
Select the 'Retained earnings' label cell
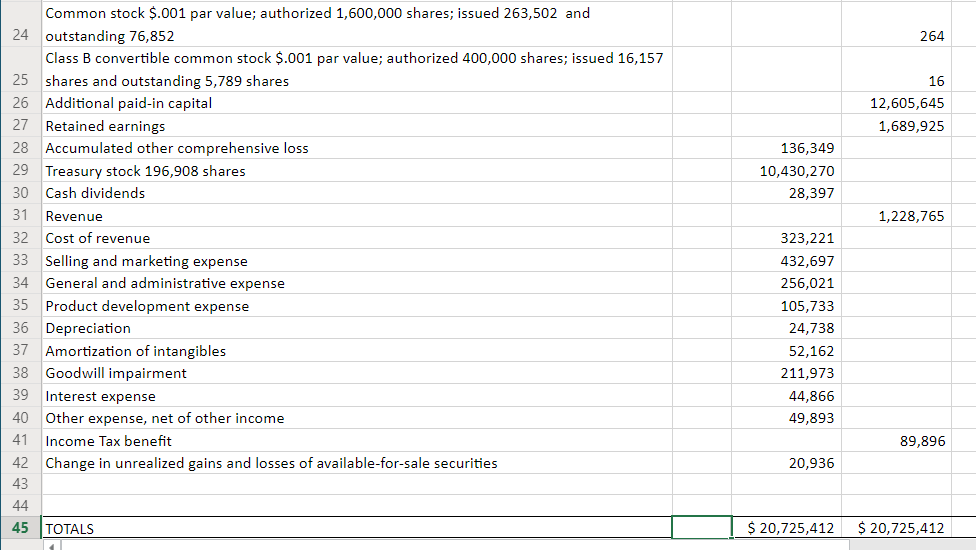(x=357, y=125)
